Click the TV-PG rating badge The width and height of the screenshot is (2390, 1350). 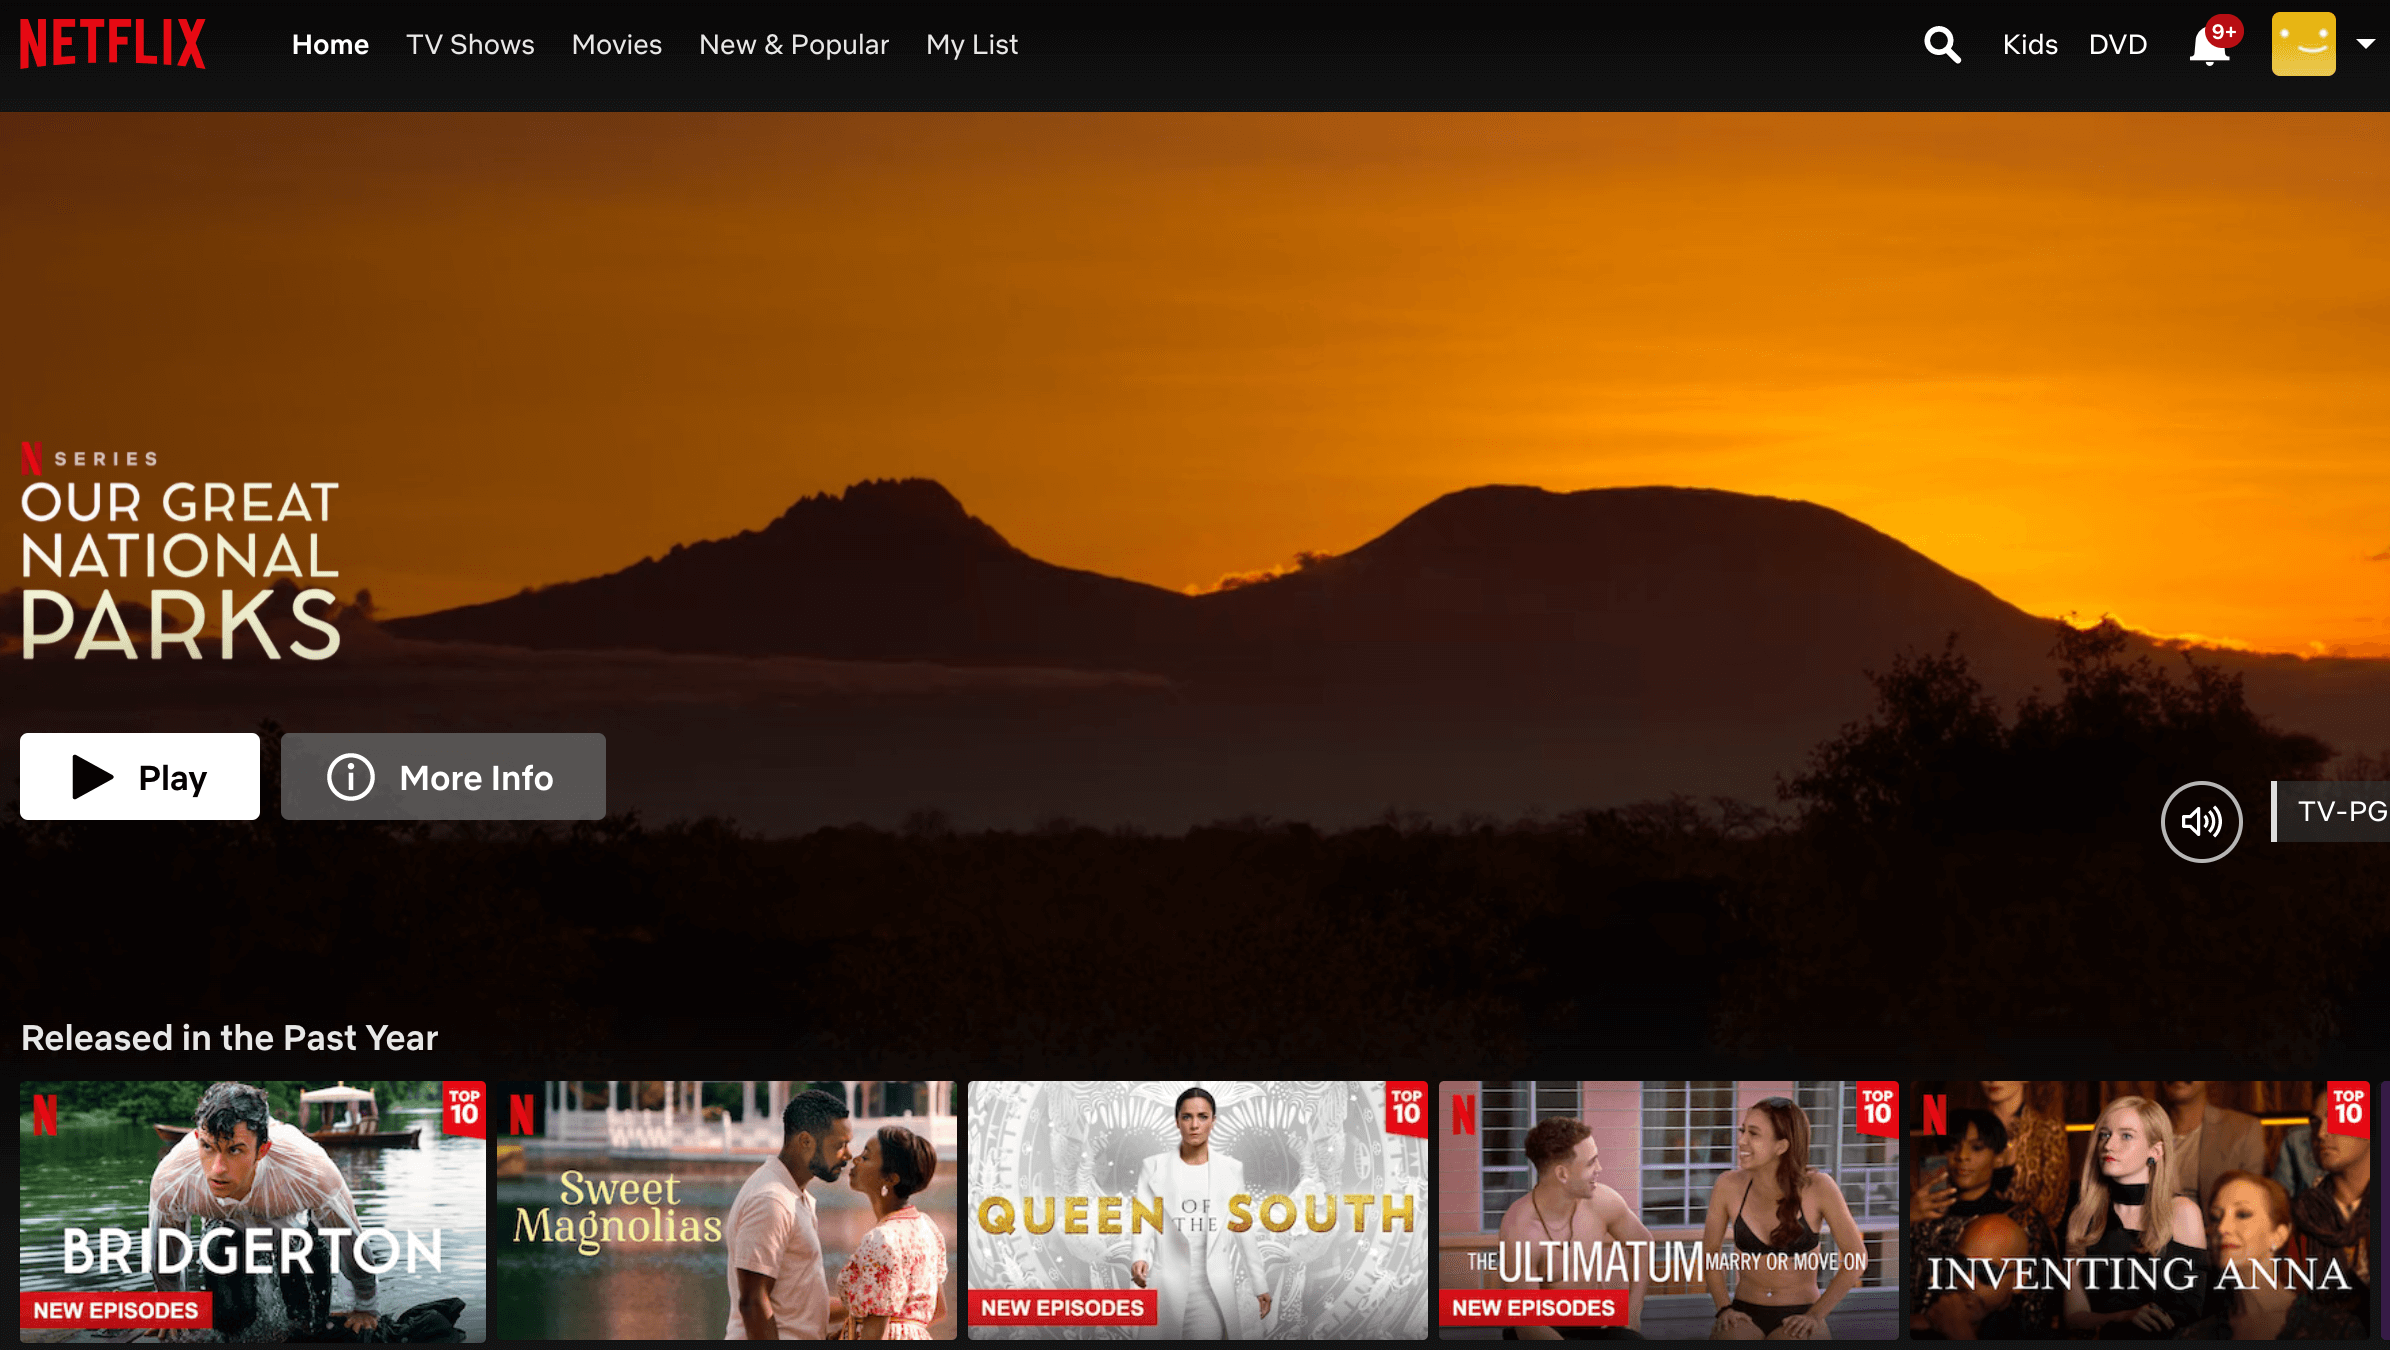(2332, 811)
